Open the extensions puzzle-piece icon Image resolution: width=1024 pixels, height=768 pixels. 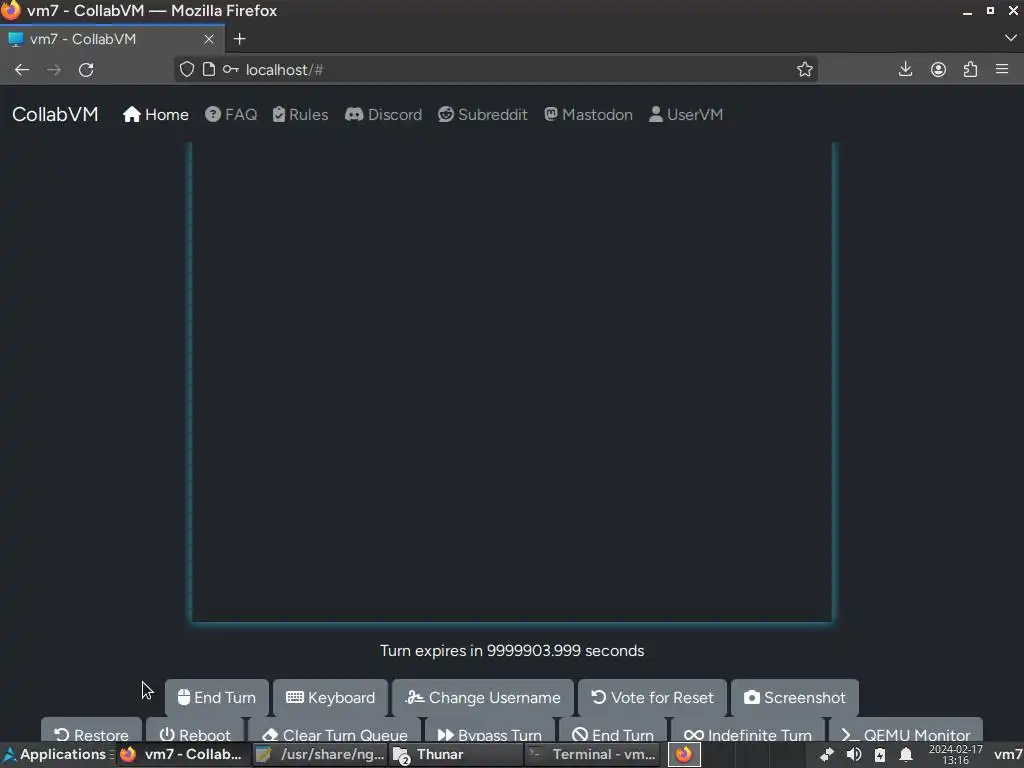[970, 69]
